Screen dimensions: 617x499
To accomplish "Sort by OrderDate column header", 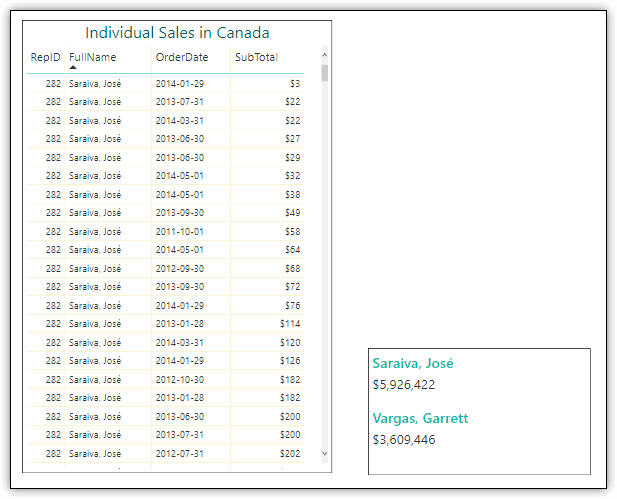I will click(182, 57).
